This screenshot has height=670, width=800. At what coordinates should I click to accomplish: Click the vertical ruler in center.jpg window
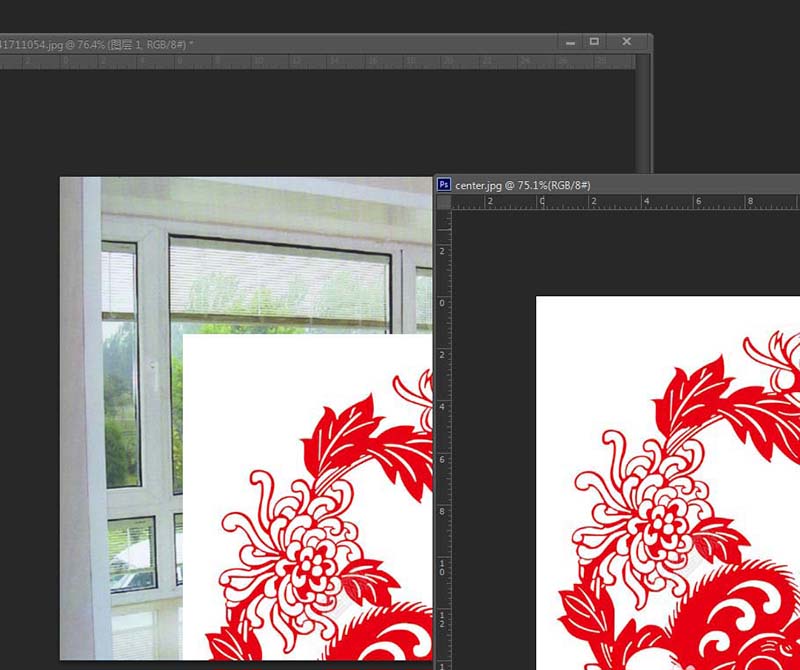point(444,440)
